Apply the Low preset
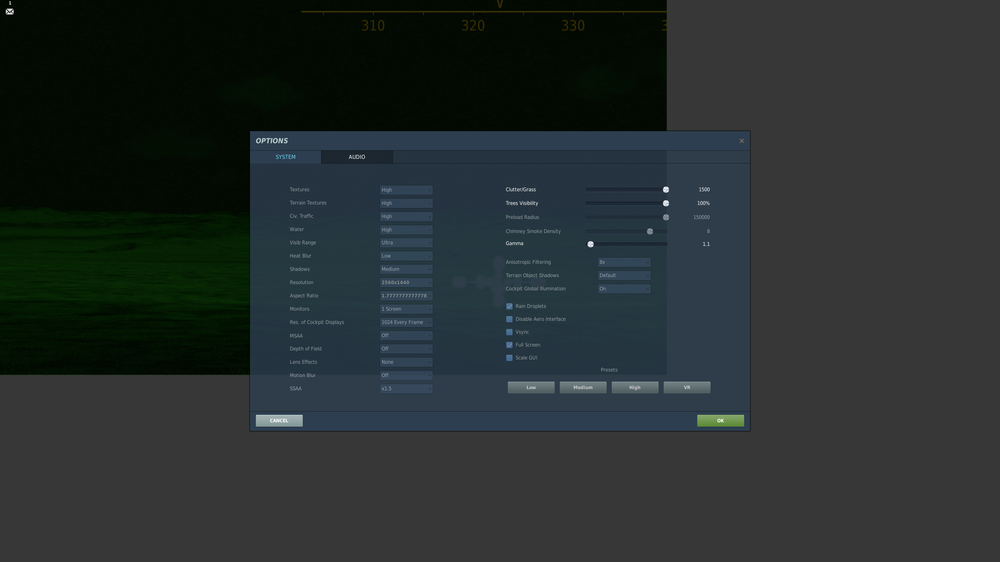The image size is (1000, 562). click(531, 387)
